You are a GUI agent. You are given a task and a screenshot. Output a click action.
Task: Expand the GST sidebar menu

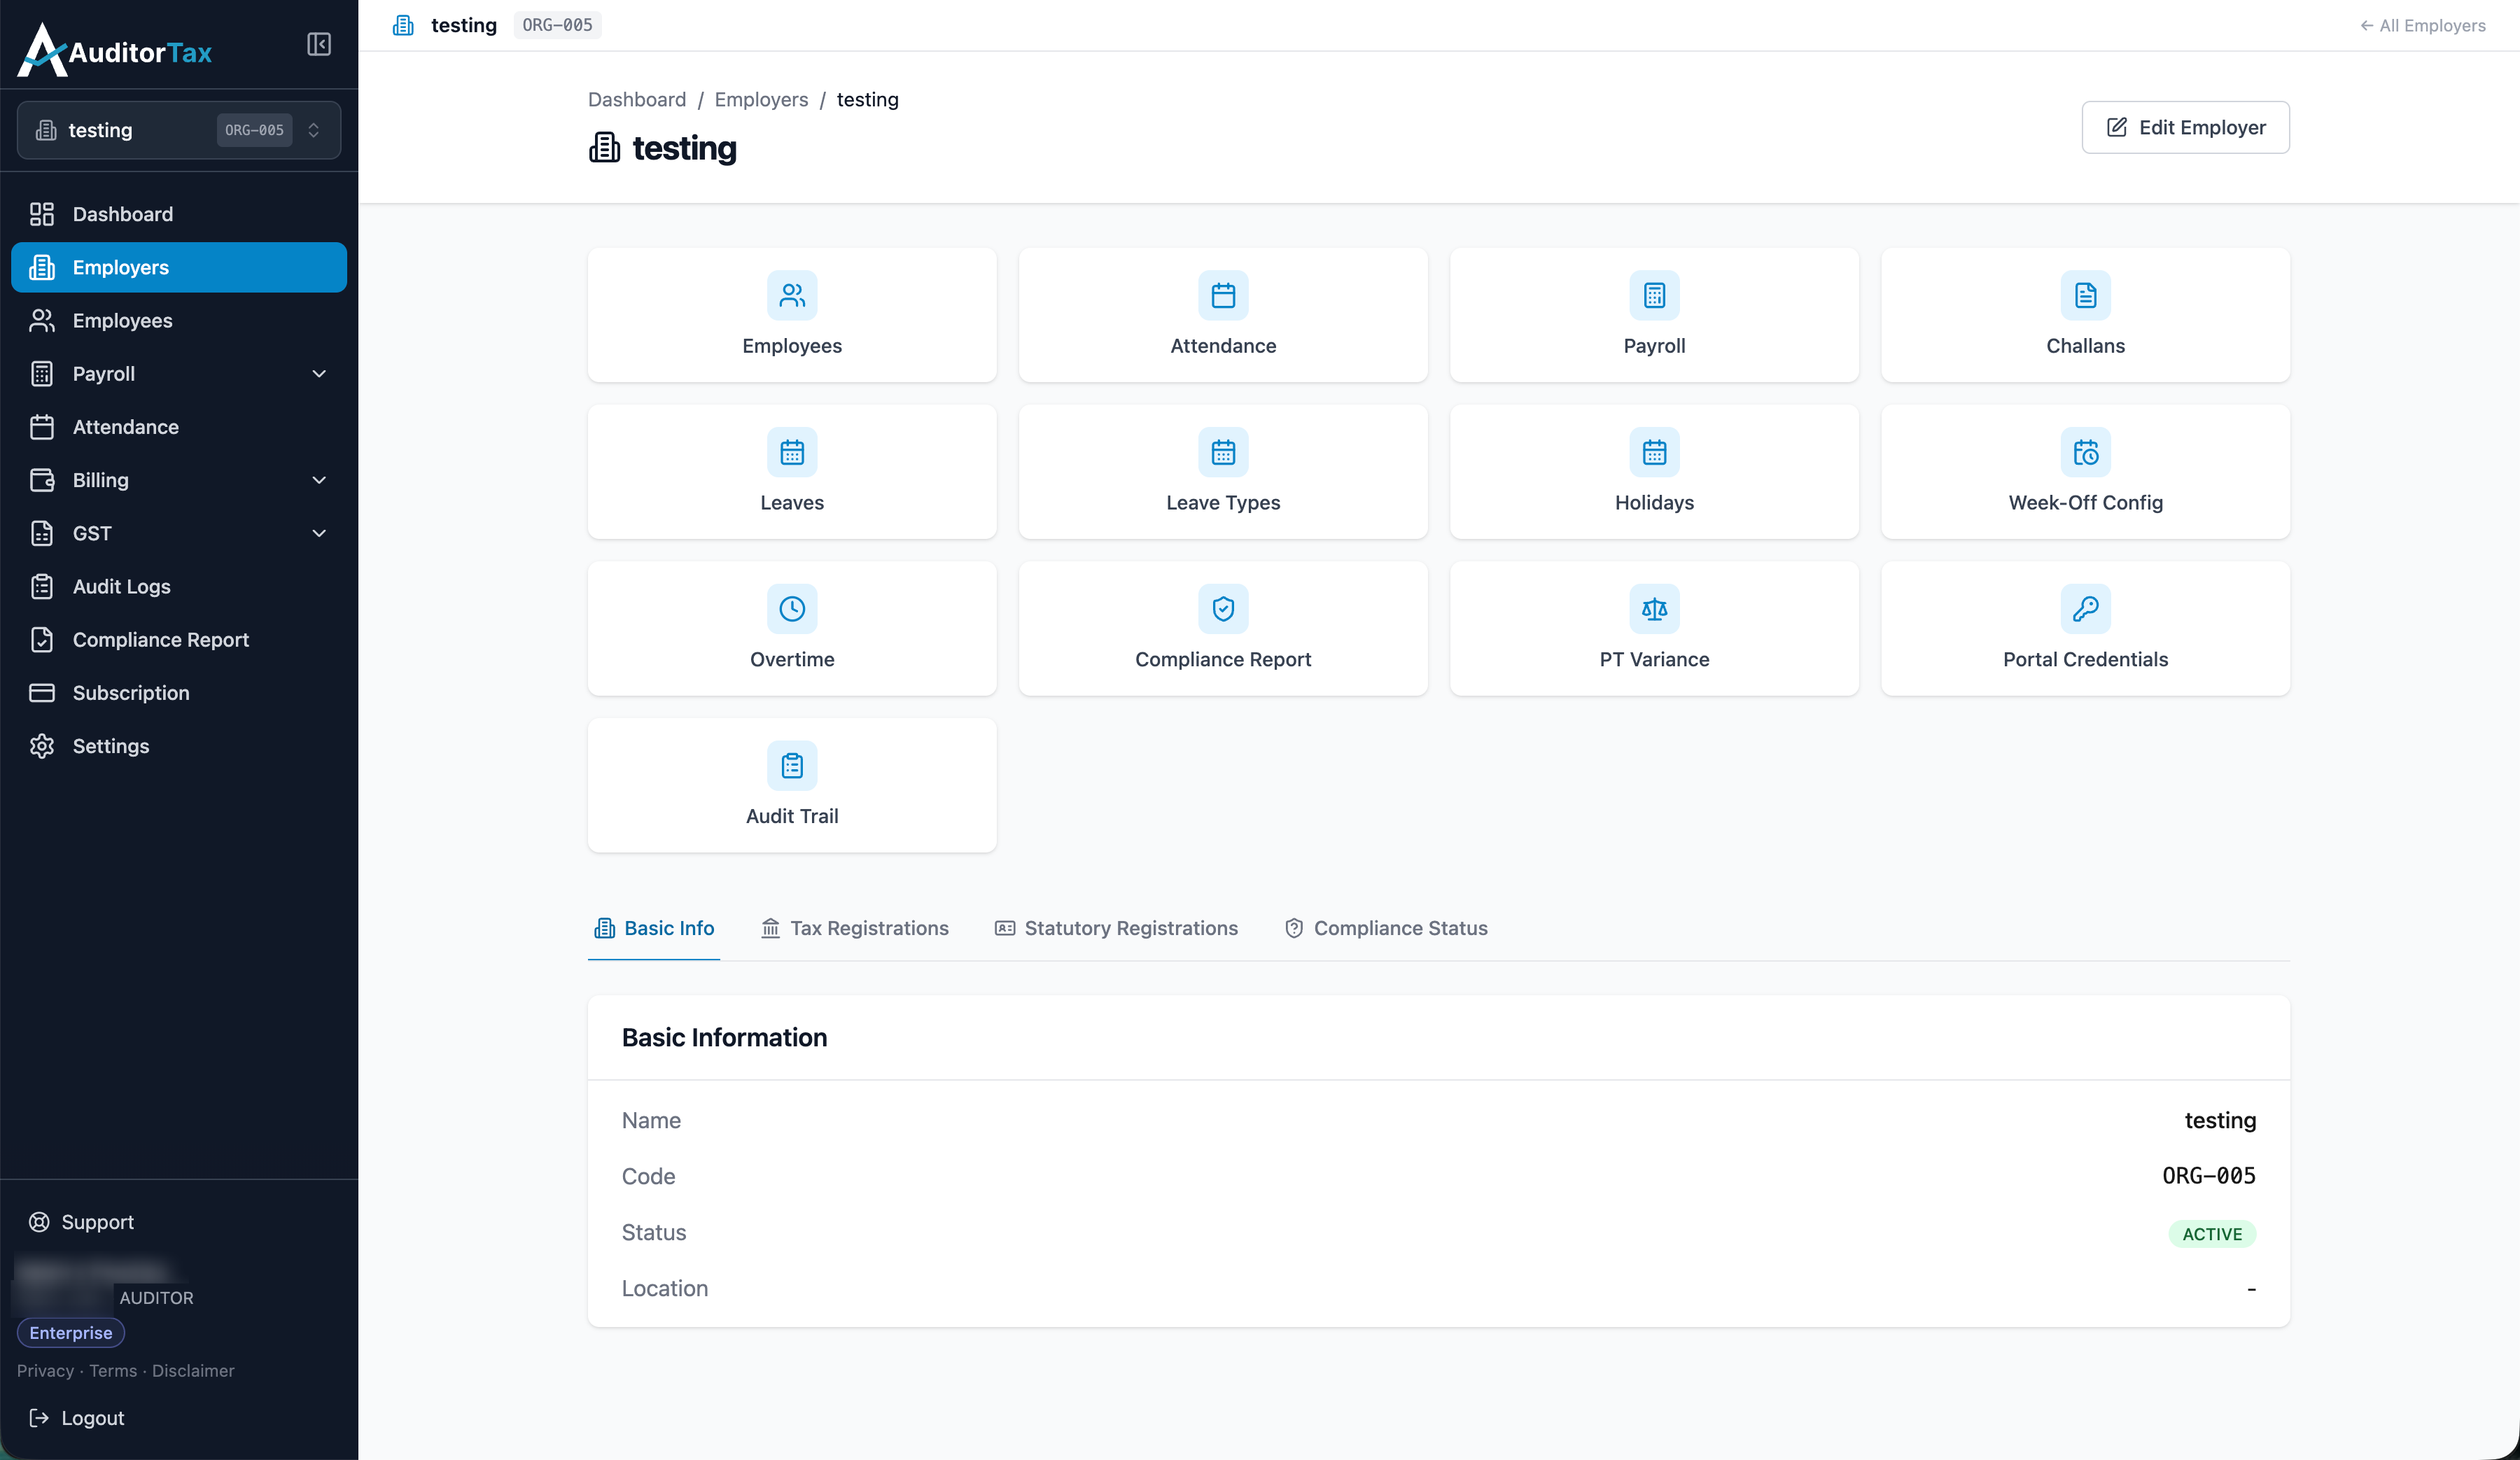(179, 533)
